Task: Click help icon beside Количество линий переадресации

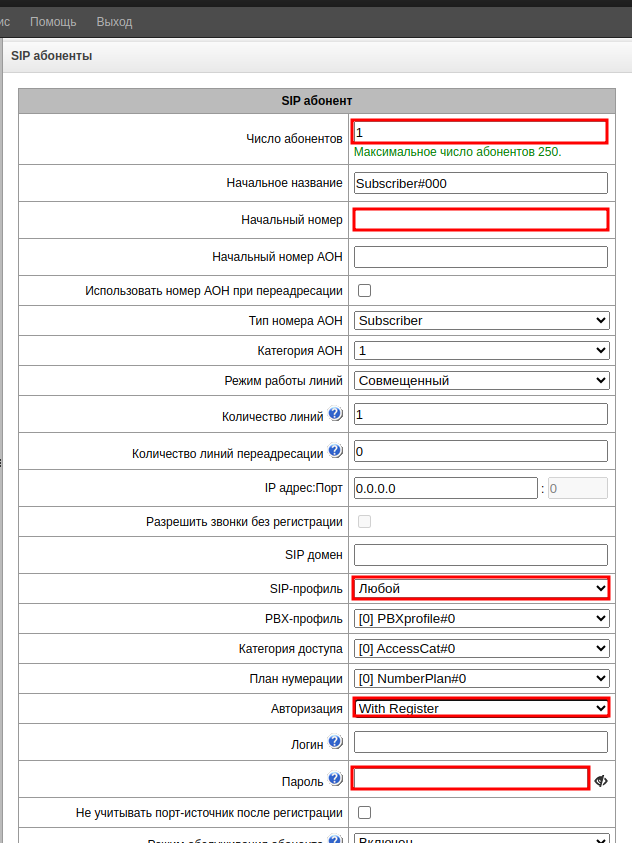Action: click(x=335, y=451)
